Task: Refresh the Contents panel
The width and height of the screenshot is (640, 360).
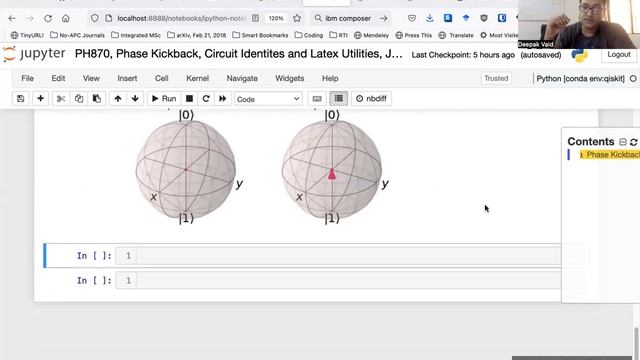Action: [x=633, y=142]
